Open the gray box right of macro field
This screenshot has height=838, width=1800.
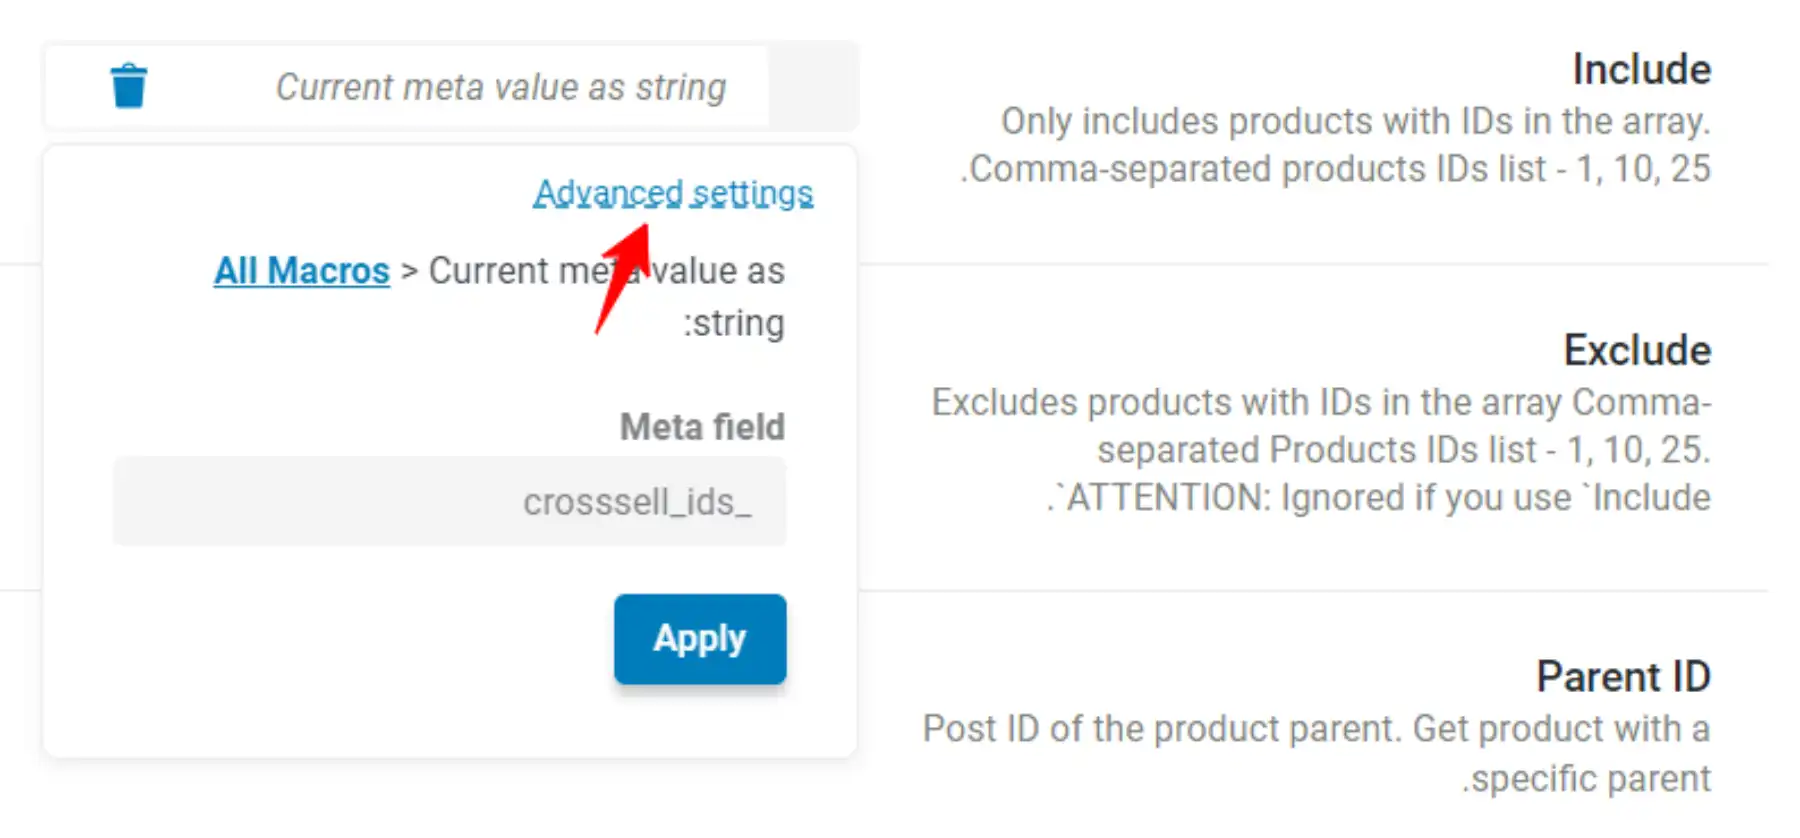pos(813,87)
